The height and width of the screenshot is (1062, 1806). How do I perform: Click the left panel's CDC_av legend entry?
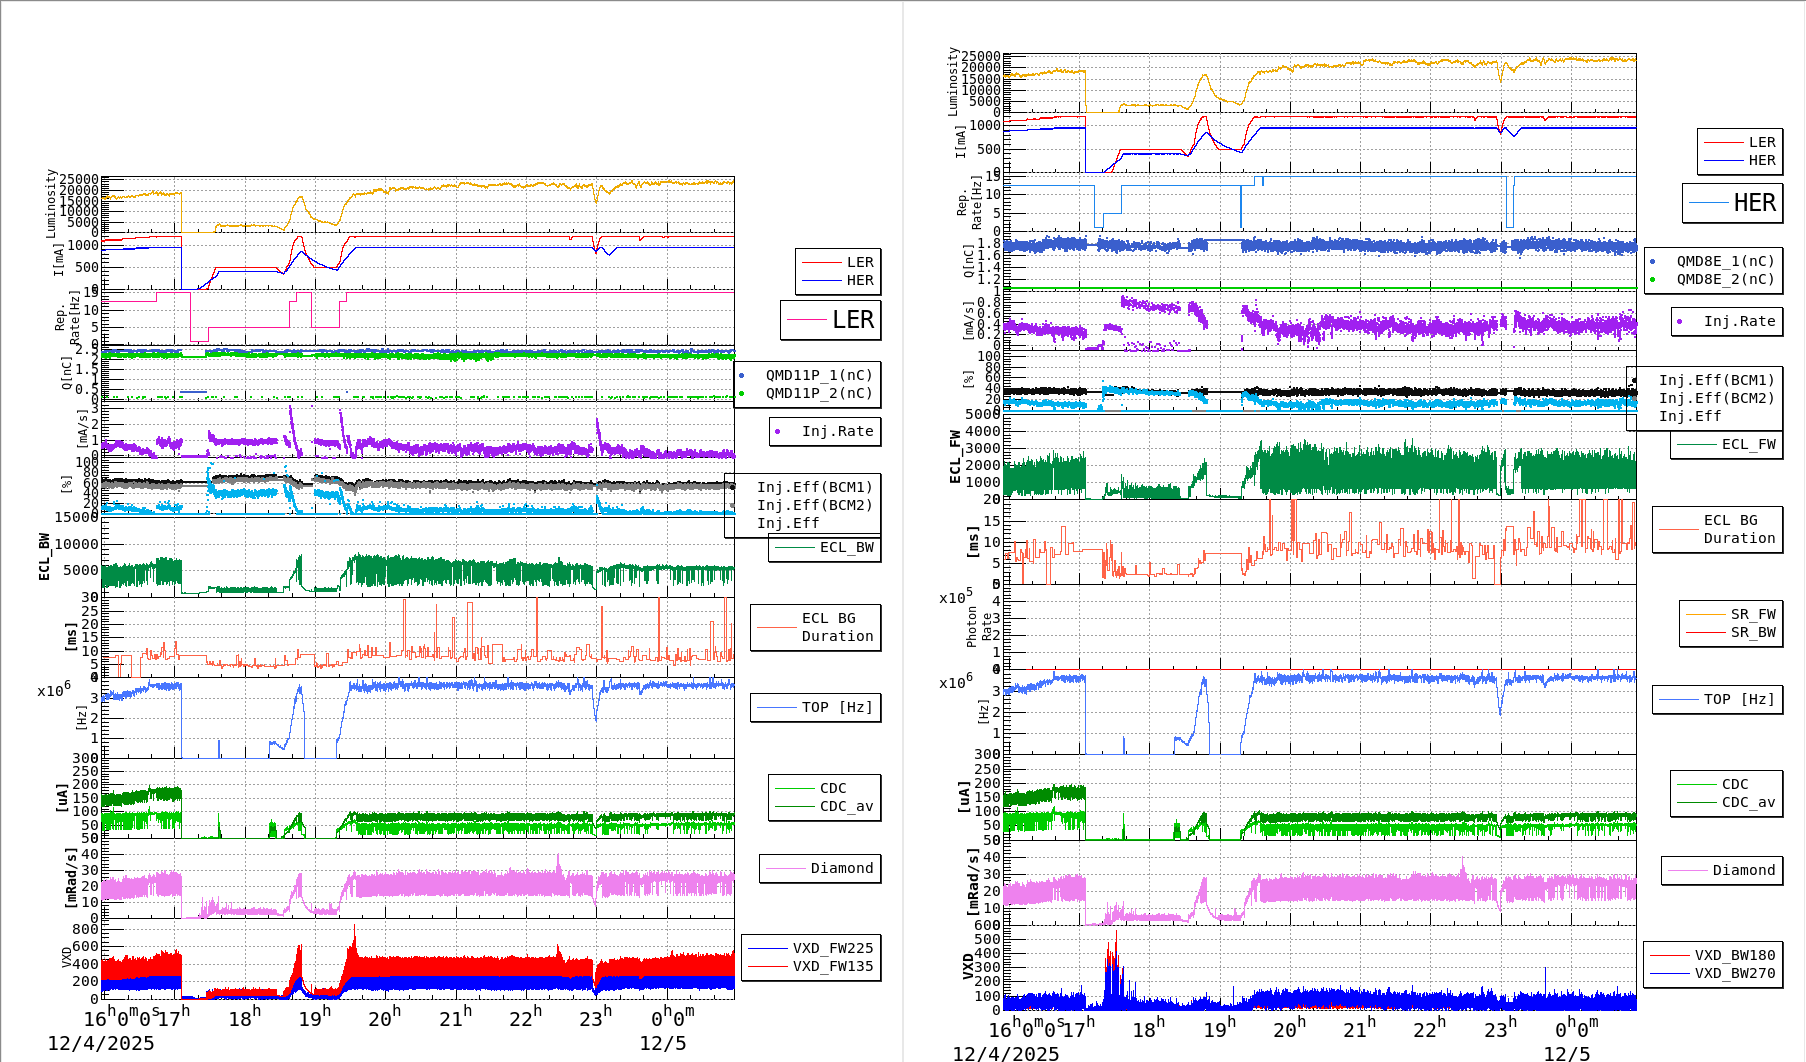[x=825, y=806]
